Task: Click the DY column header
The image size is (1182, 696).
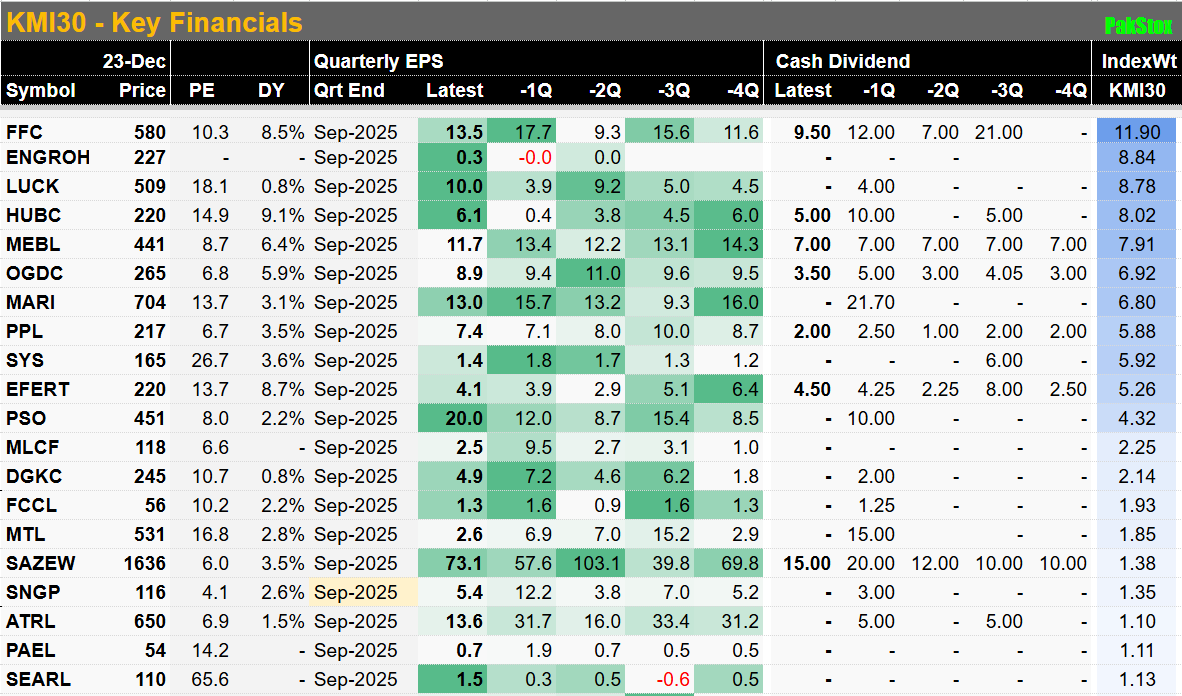Action: [x=271, y=90]
